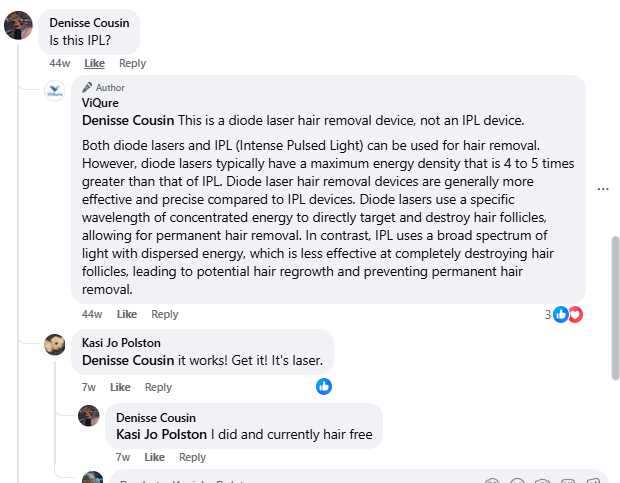Image resolution: width=620 pixels, height=483 pixels.
Task: Open ViQure page profile picture
Action: tap(55, 91)
